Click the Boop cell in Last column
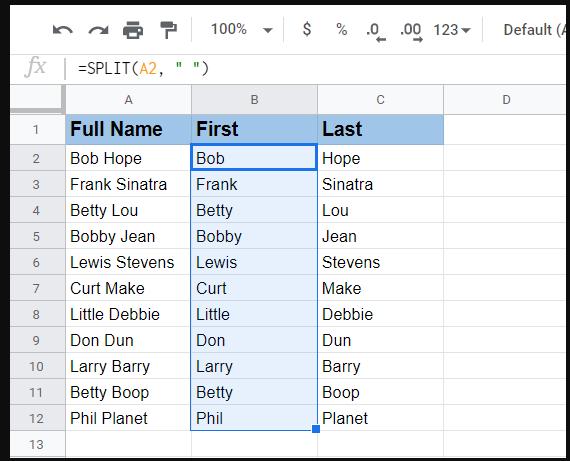 [x=380, y=392]
